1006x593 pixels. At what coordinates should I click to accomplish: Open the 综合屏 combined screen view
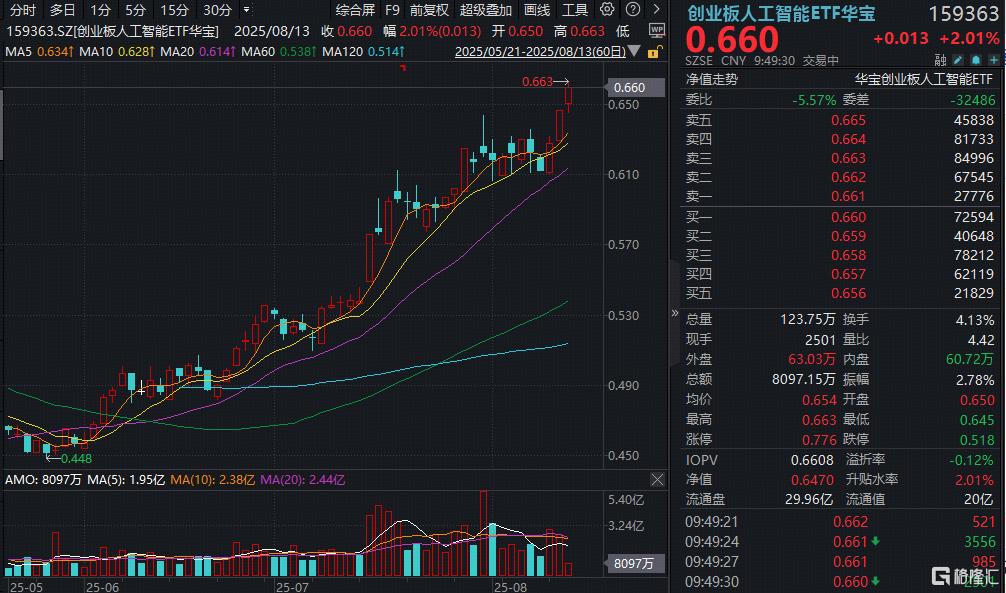coord(355,10)
